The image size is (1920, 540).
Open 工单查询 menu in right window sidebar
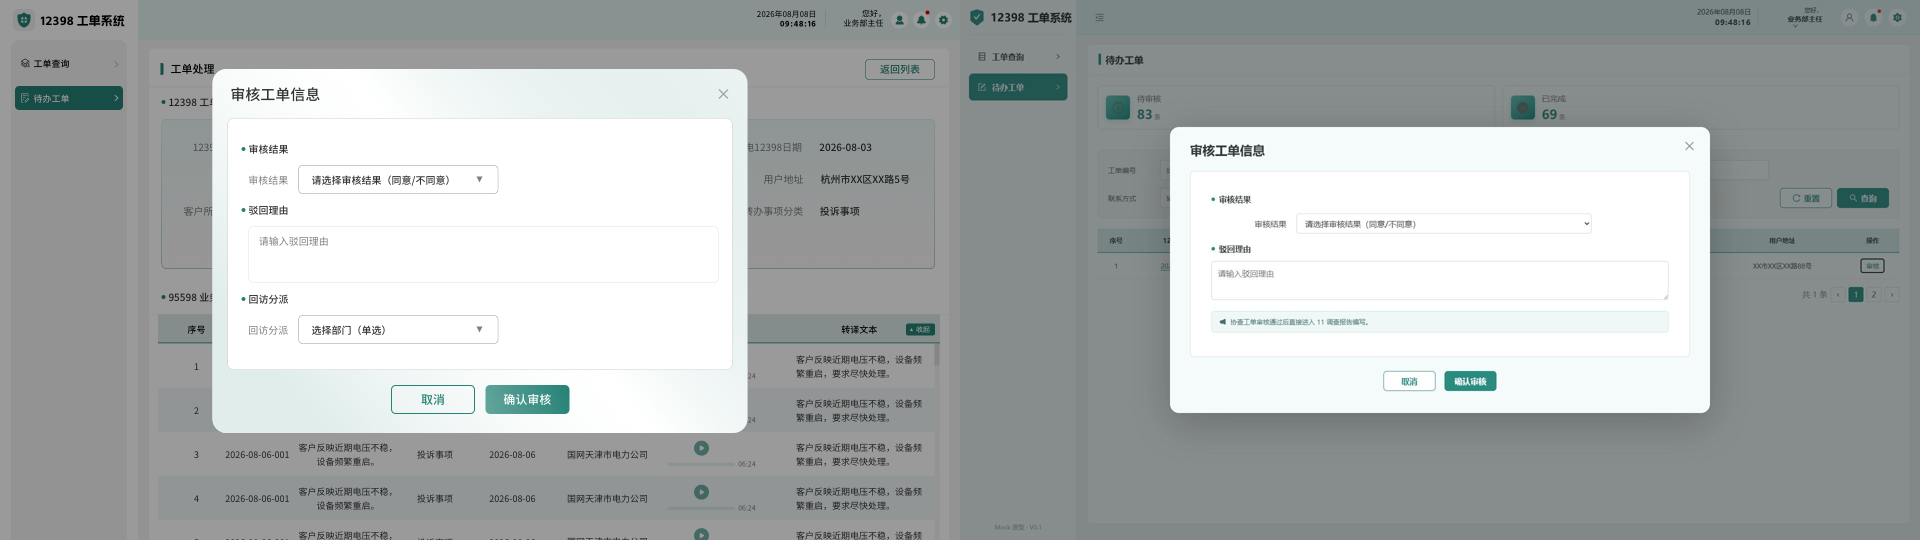click(1018, 57)
